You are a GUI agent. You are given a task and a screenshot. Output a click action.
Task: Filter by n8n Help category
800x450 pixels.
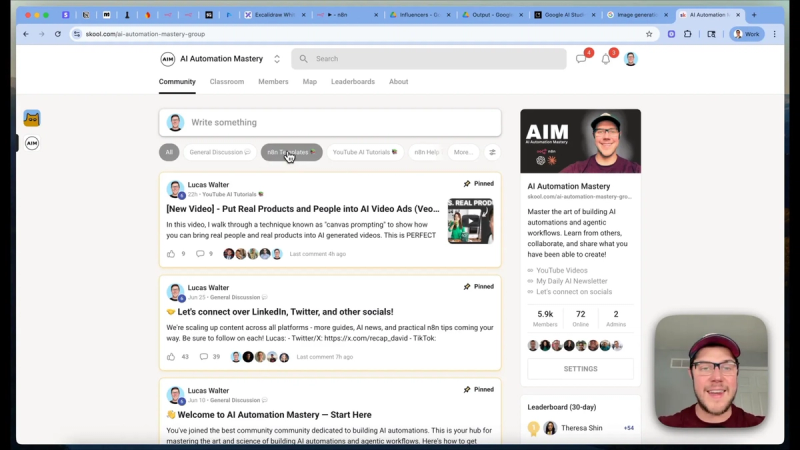pos(427,152)
